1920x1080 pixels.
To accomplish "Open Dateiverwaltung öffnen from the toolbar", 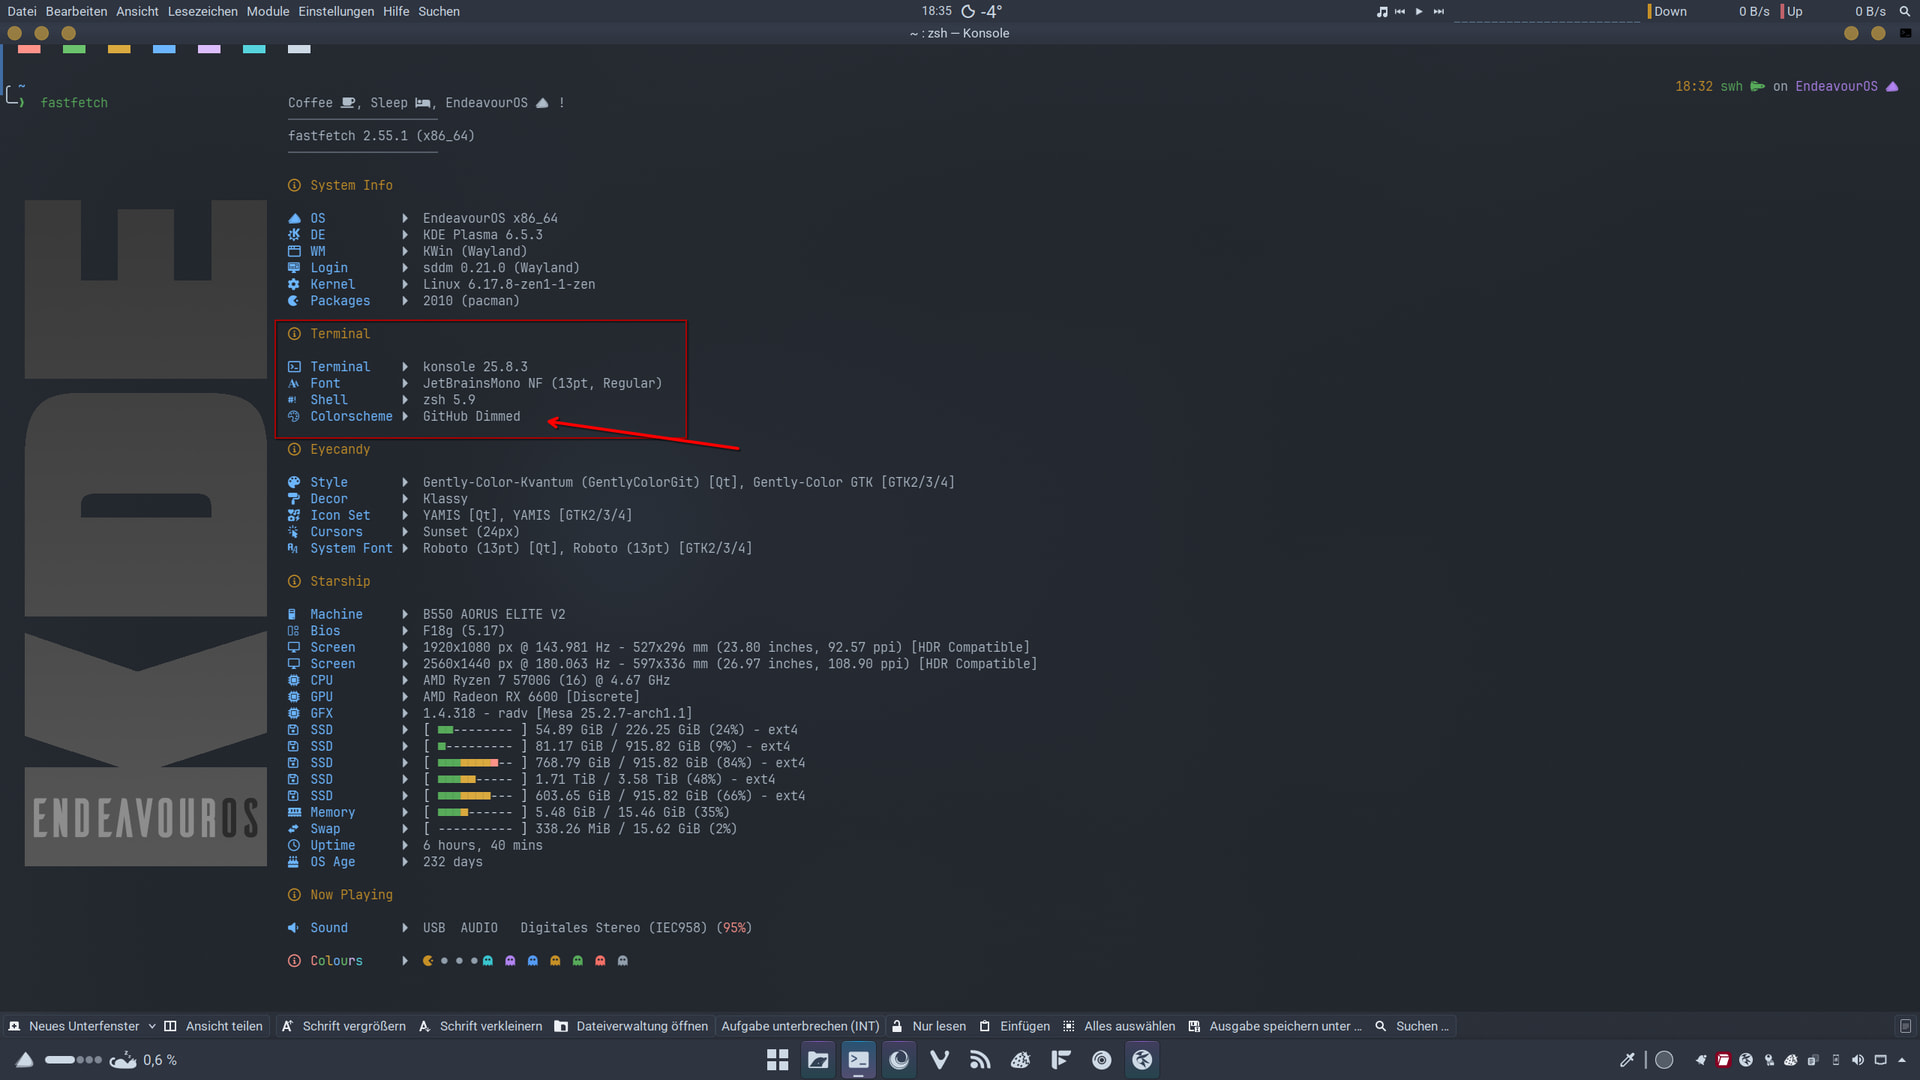I will point(631,1026).
